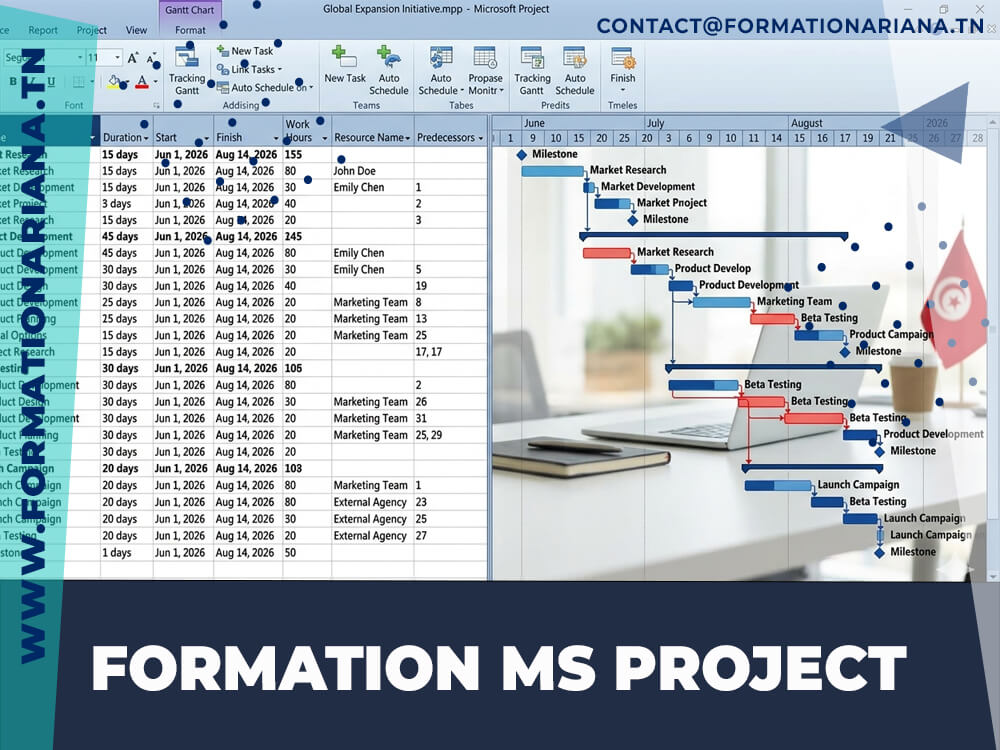
Task: Select the work hours cell showing 103
Action: coord(307,468)
